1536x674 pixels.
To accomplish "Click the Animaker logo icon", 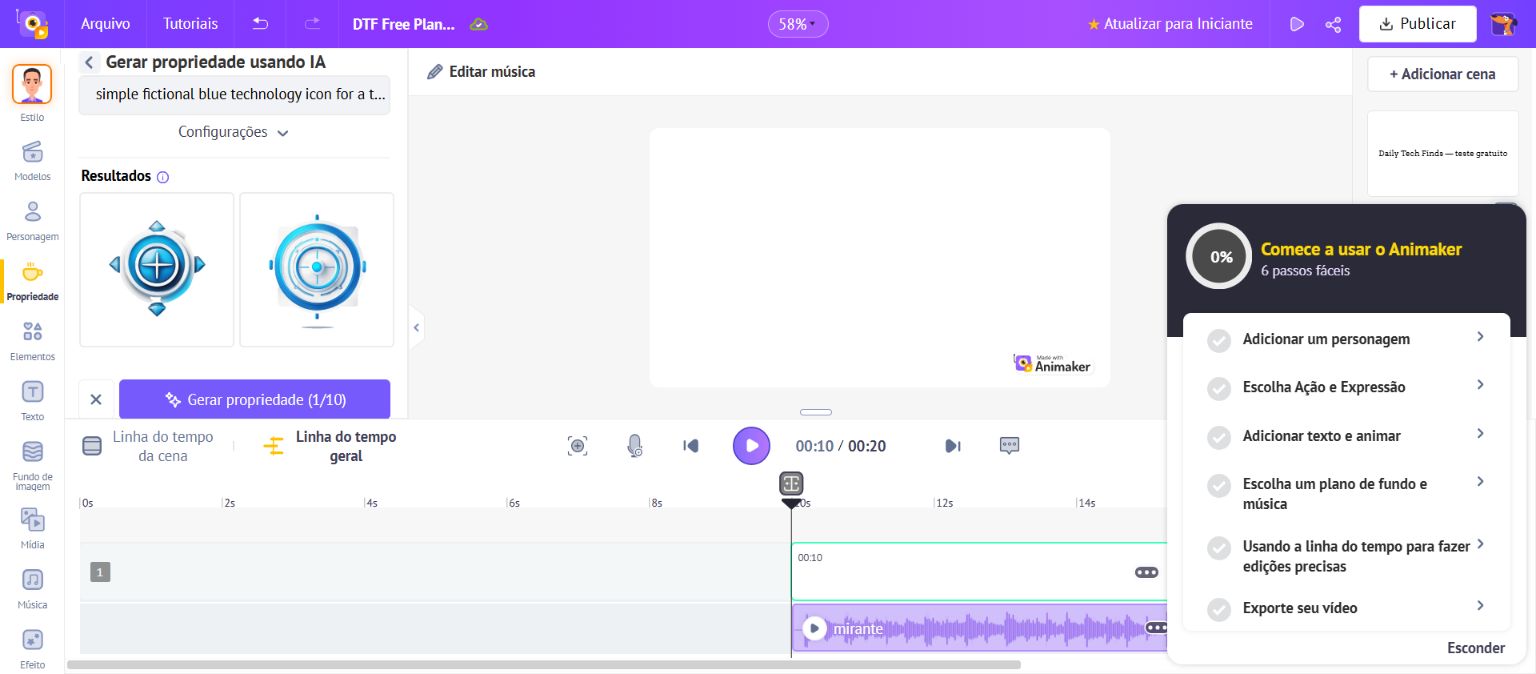I will (32, 24).
